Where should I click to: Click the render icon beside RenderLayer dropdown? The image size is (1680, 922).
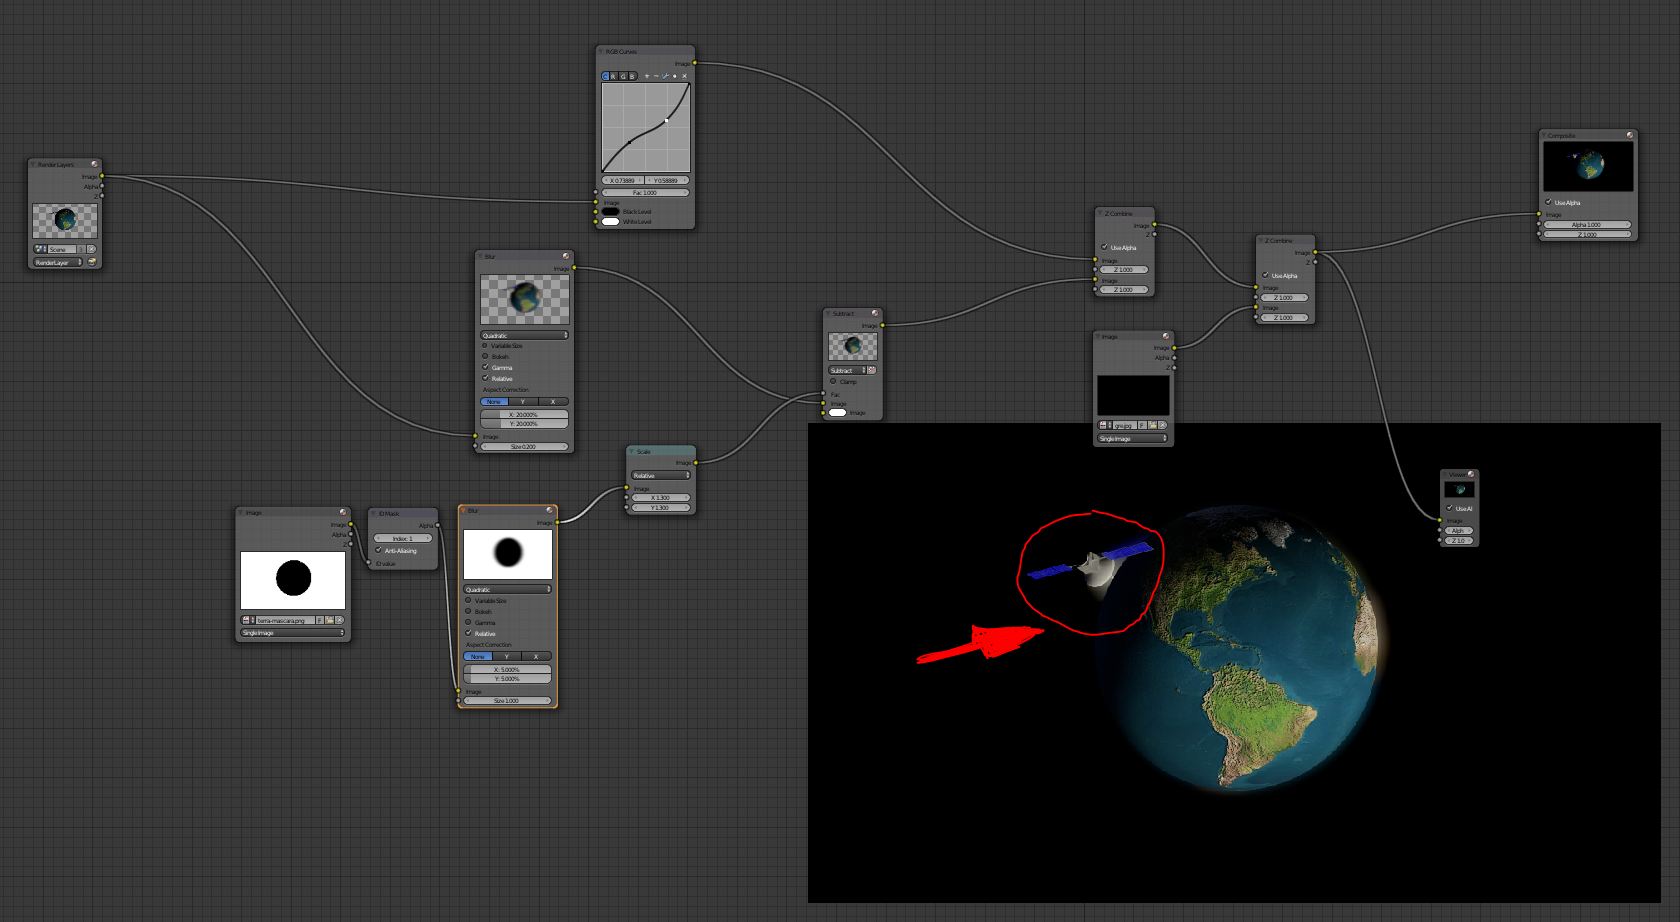92,262
